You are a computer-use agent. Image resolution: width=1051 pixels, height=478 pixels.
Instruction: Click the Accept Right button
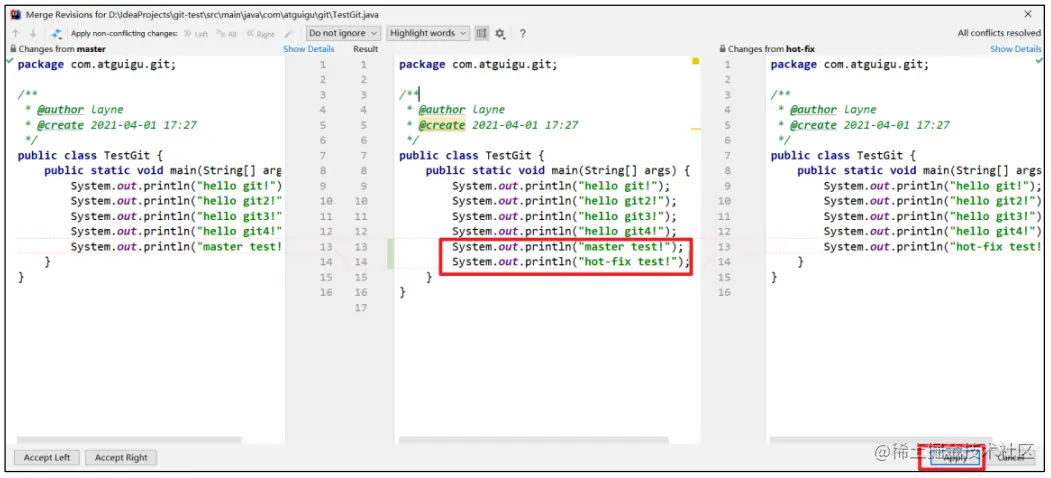(121, 458)
